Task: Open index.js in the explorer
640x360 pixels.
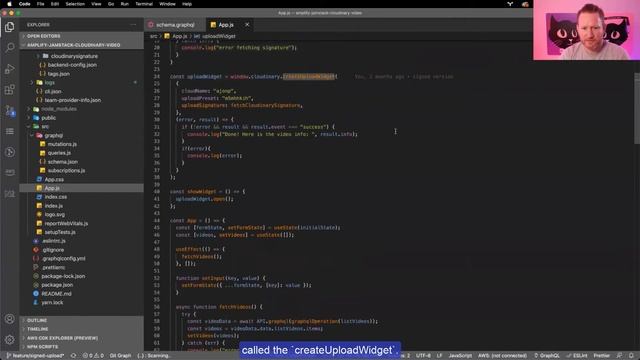Action: pyautogui.click(x=53, y=206)
